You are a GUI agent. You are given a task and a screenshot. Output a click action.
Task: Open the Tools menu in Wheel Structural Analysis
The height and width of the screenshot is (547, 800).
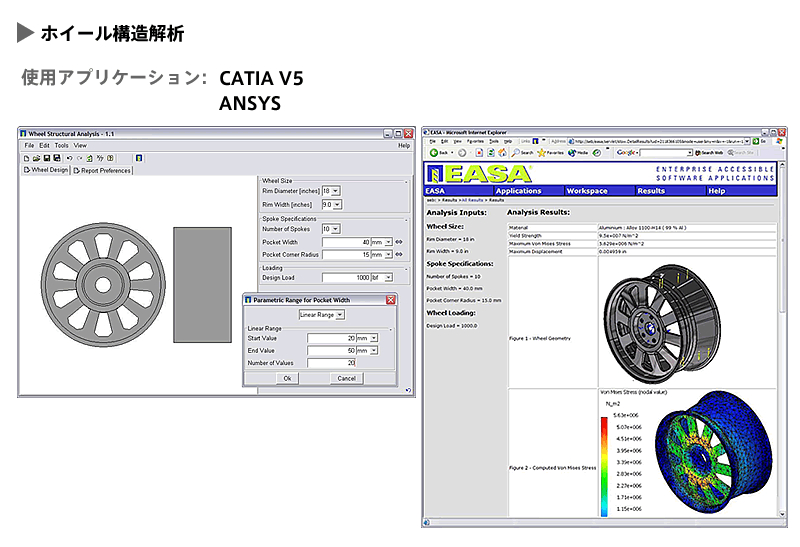point(61,145)
